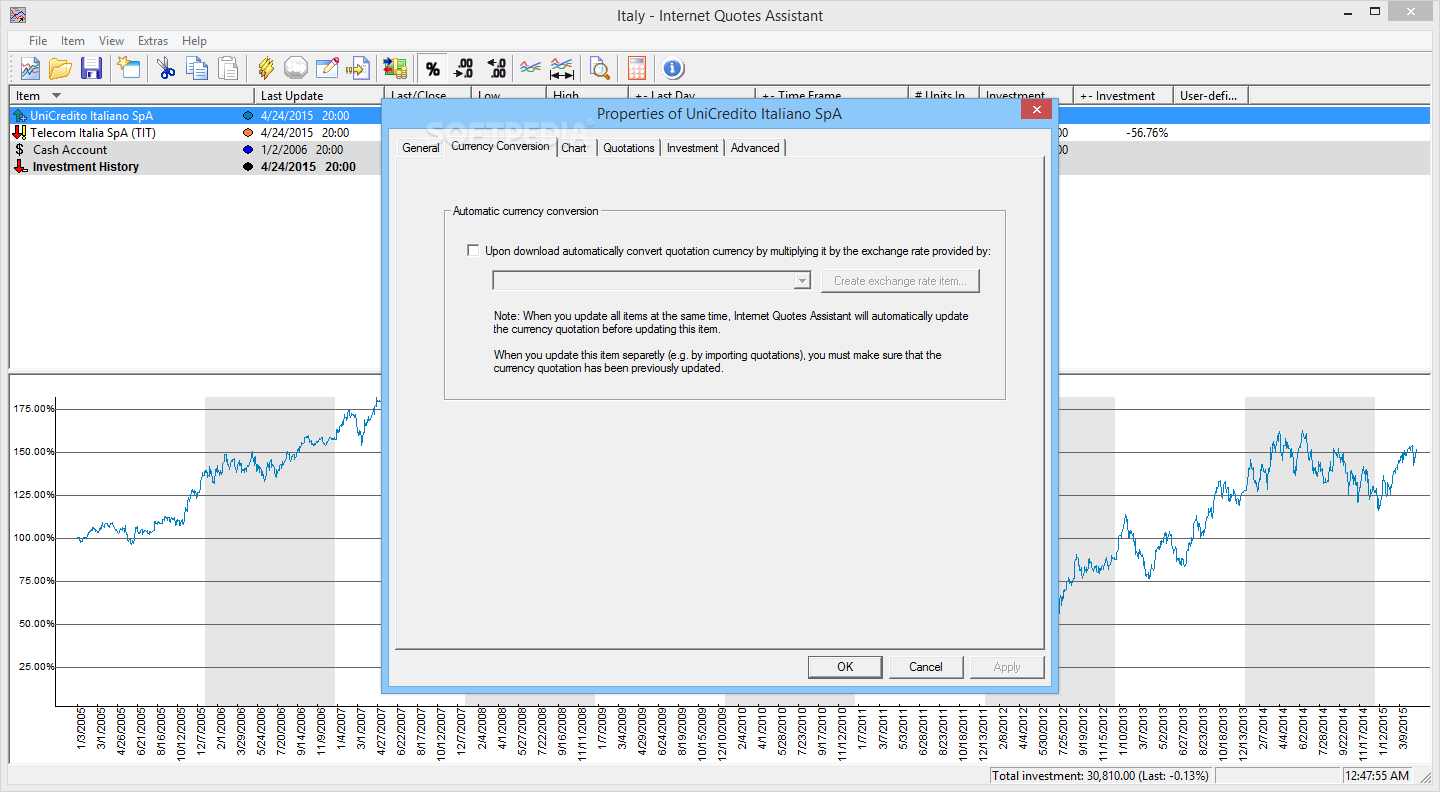Switch to the General tab

coord(420,148)
